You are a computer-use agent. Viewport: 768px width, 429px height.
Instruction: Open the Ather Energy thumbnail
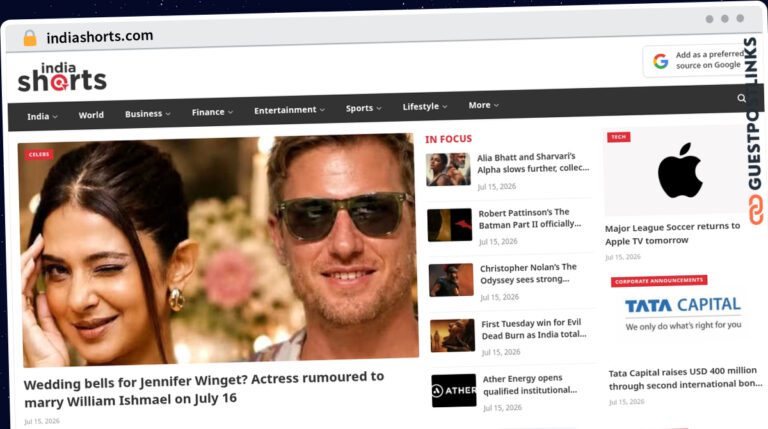pyautogui.click(x=454, y=390)
